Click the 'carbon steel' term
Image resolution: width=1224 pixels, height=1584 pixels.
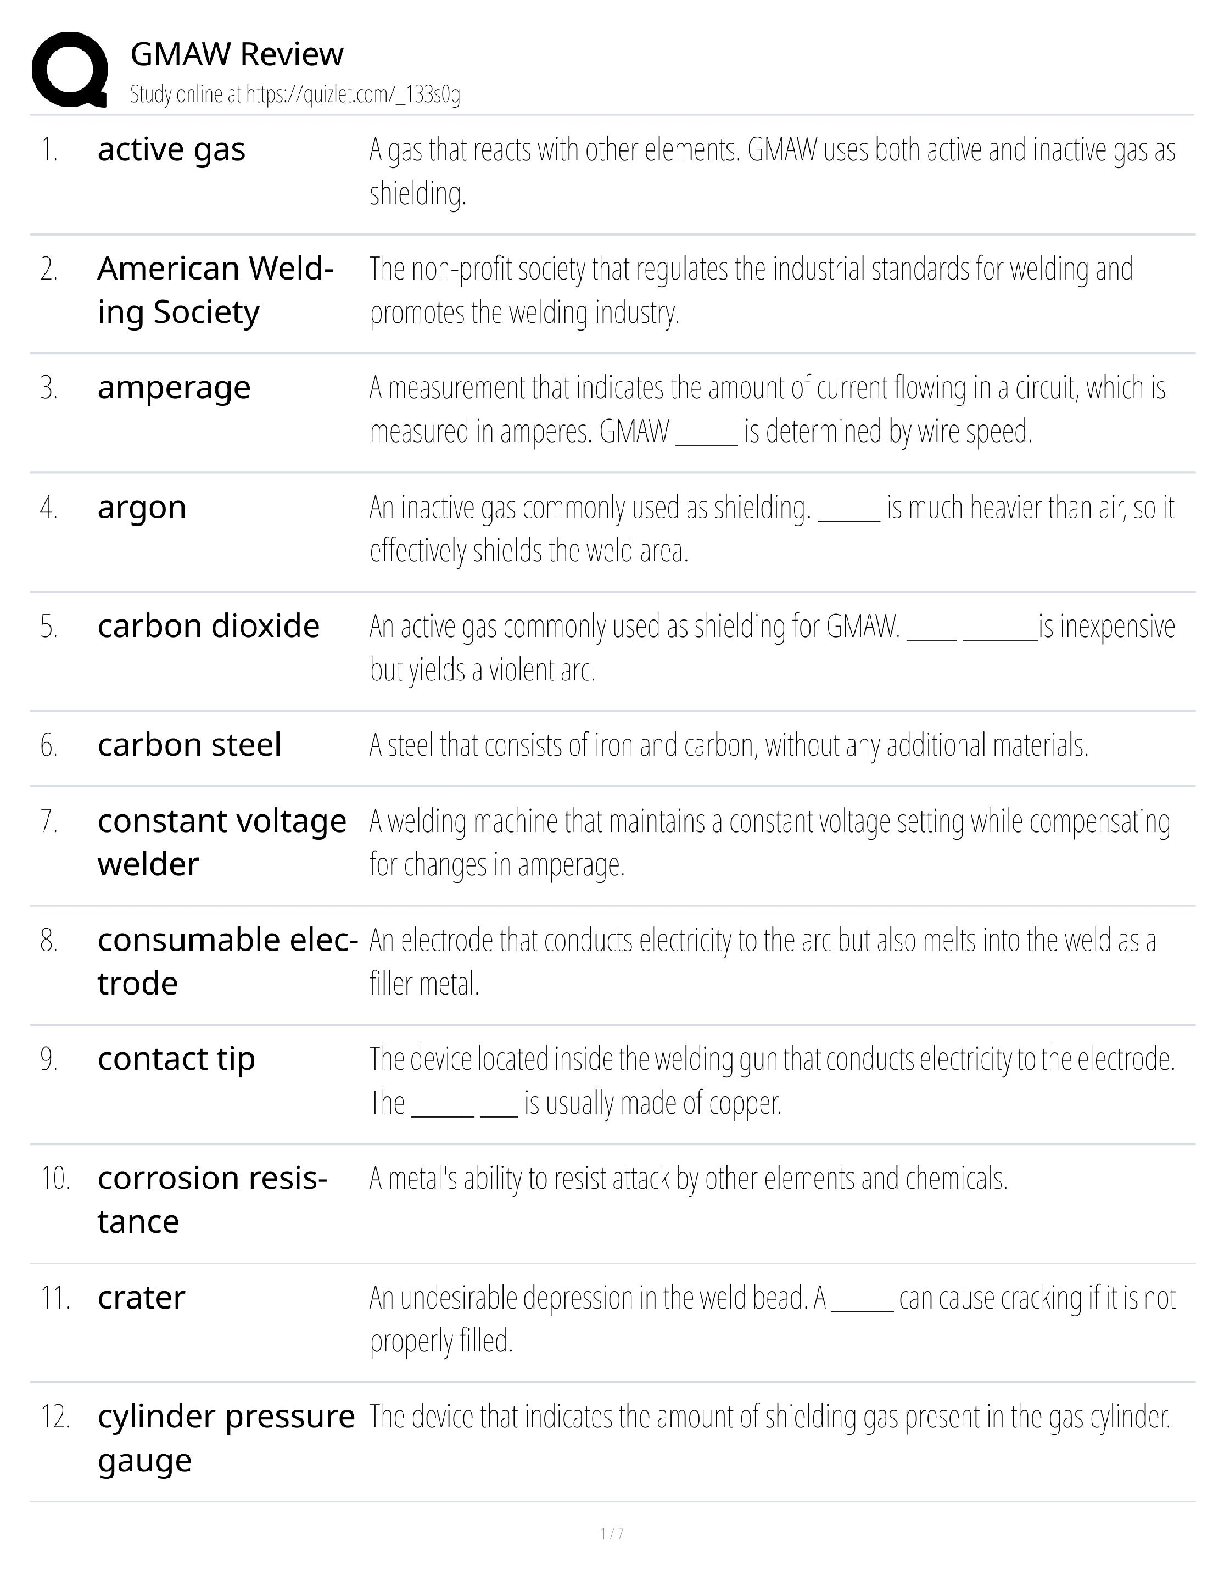click(x=189, y=745)
